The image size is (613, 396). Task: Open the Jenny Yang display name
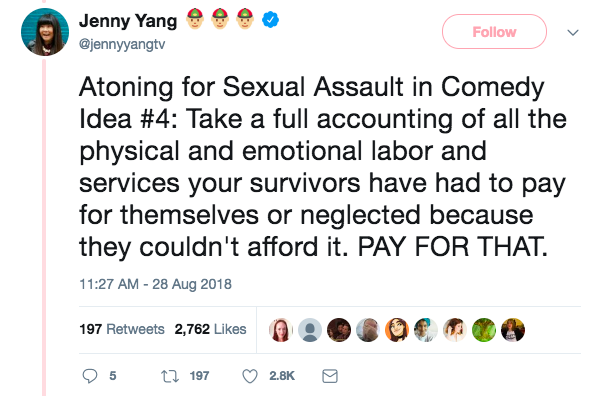(x=128, y=21)
